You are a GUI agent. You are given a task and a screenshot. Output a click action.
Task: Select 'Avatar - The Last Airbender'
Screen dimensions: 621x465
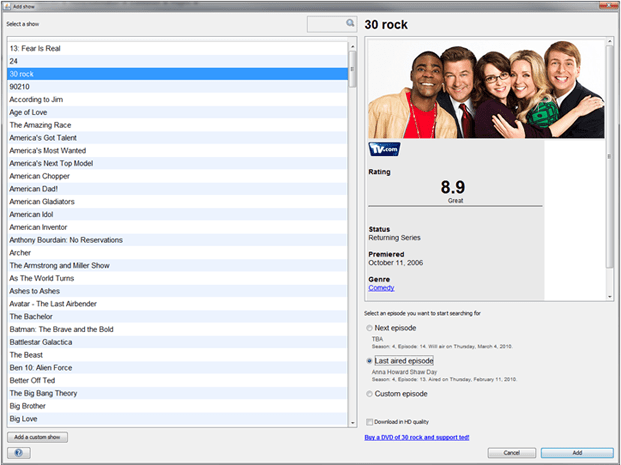177,304
